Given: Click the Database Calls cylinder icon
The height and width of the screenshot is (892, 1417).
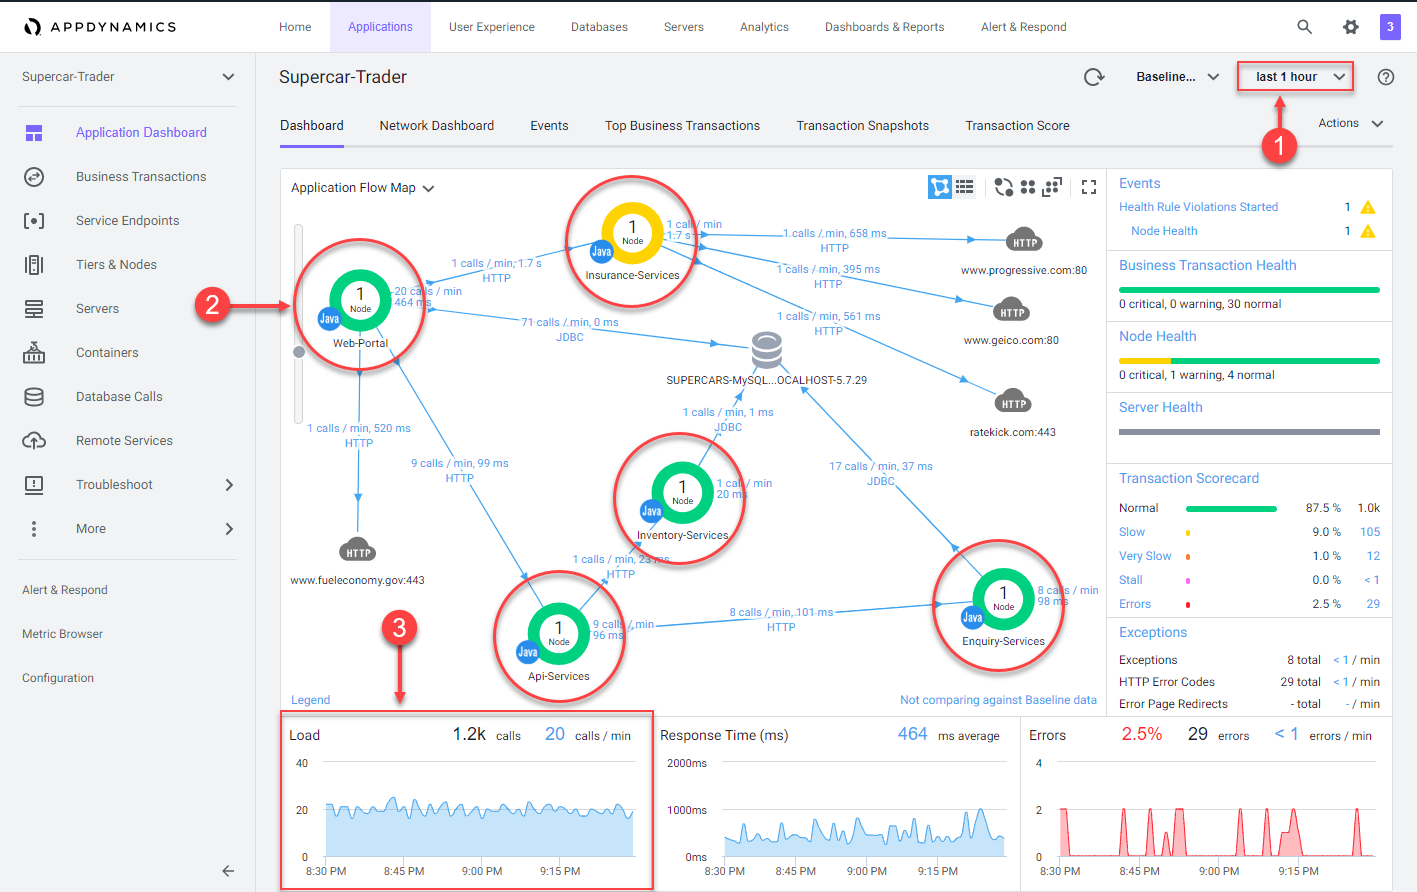Looking at the screenshot, I should coord(34,397).
